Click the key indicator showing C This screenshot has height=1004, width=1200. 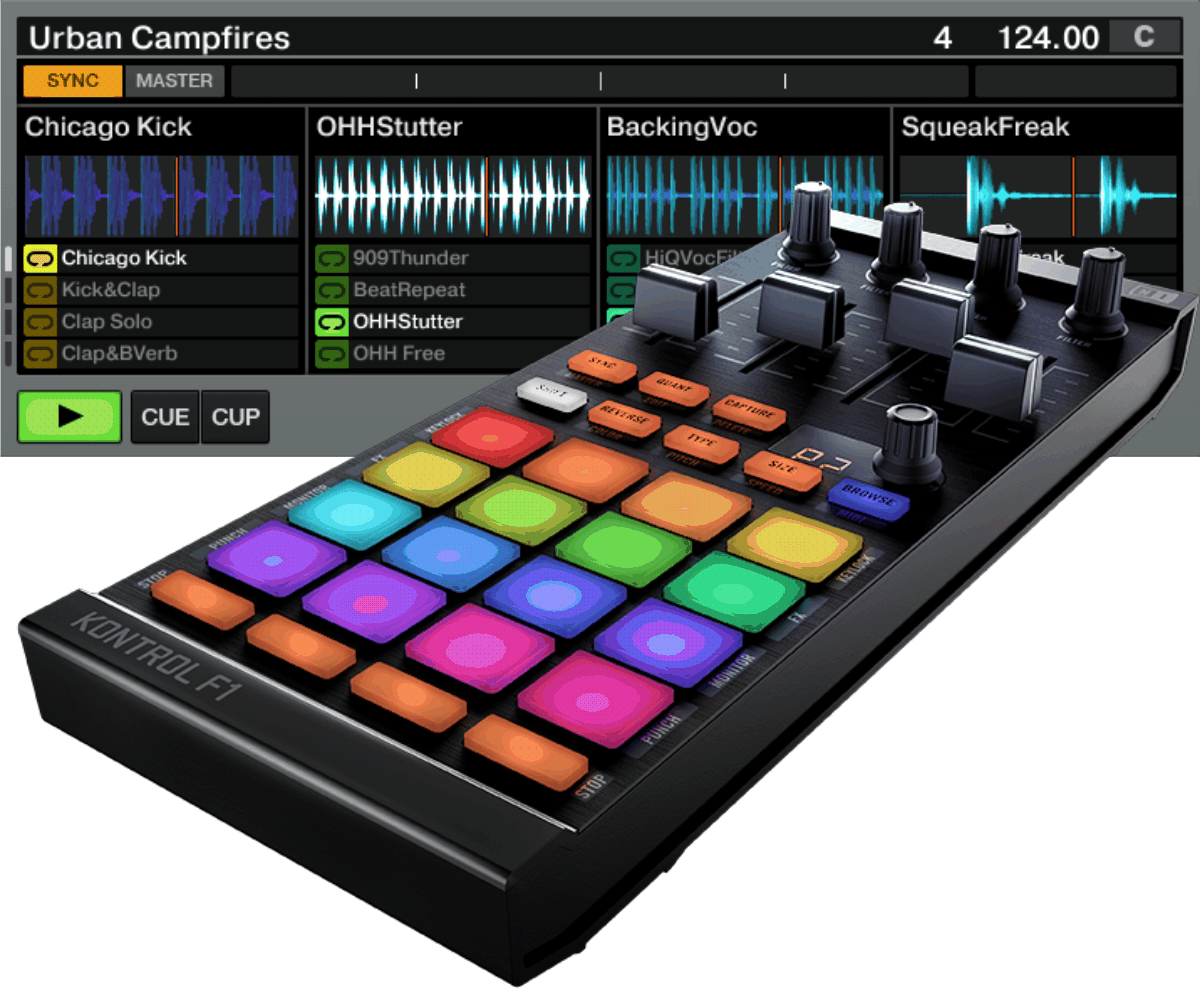(x=1143, y=37)
